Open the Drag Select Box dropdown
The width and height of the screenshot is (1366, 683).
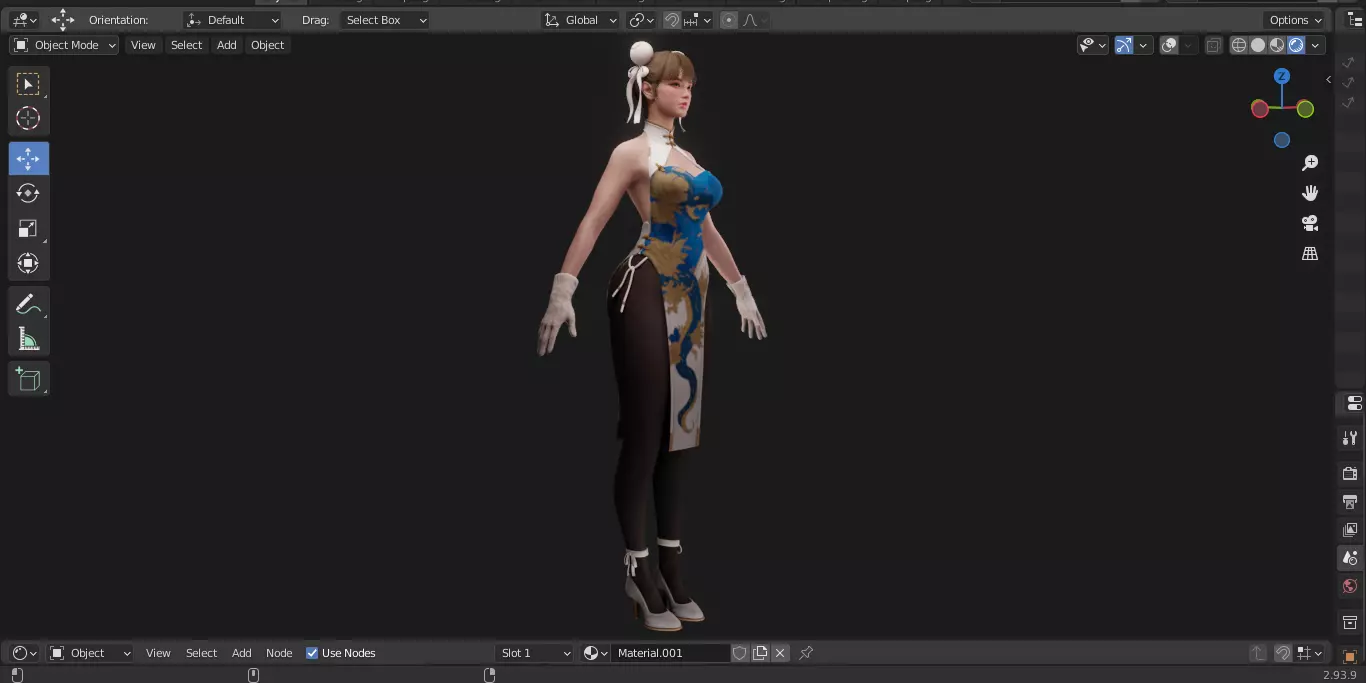[x=385, y=20]
